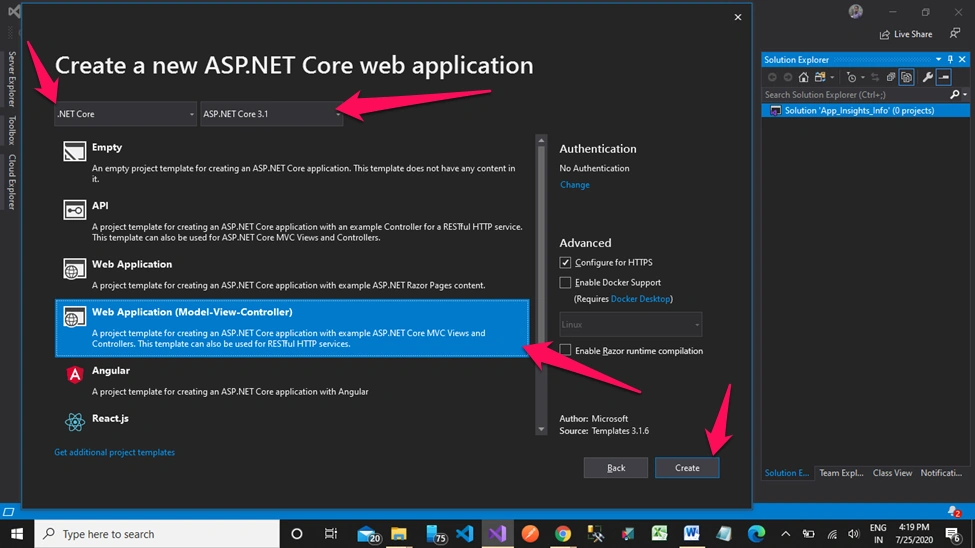Click the taskbar clock showing 4:19 PM
975x548 pixels.
[913, 534]
